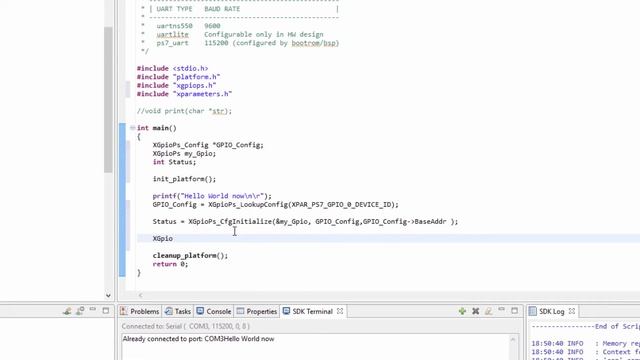Click green plus connect serial port icon
The image size is (640, 360).
462,311
